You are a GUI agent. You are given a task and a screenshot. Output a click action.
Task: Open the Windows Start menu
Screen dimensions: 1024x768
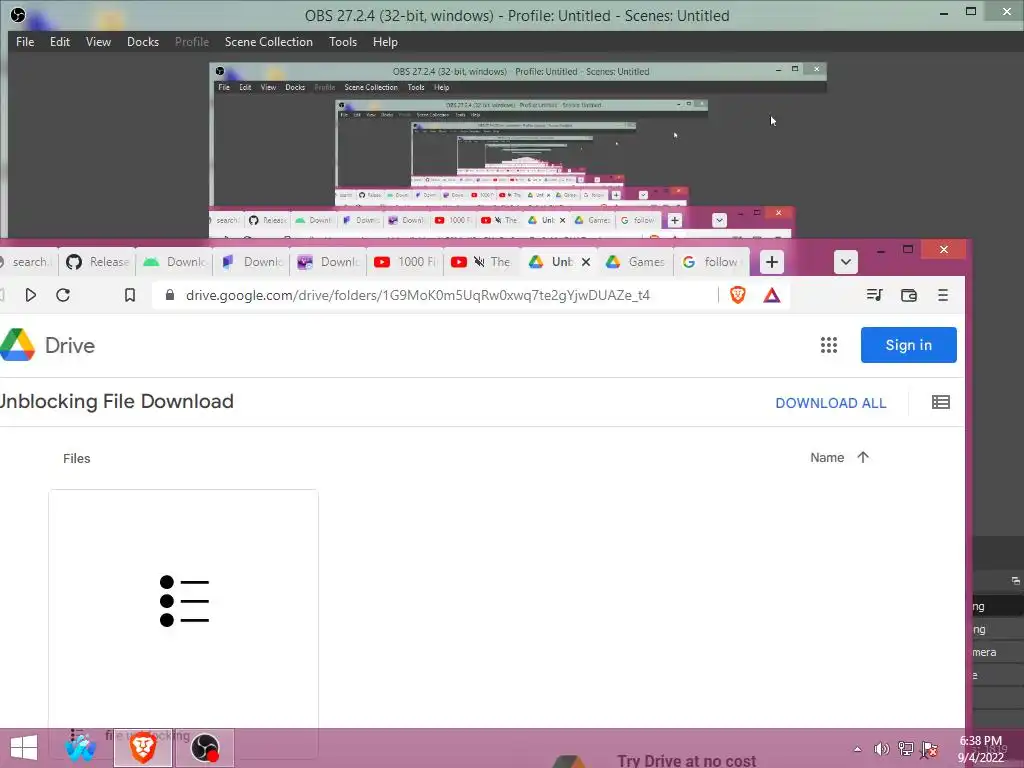(x=24, y=748)
